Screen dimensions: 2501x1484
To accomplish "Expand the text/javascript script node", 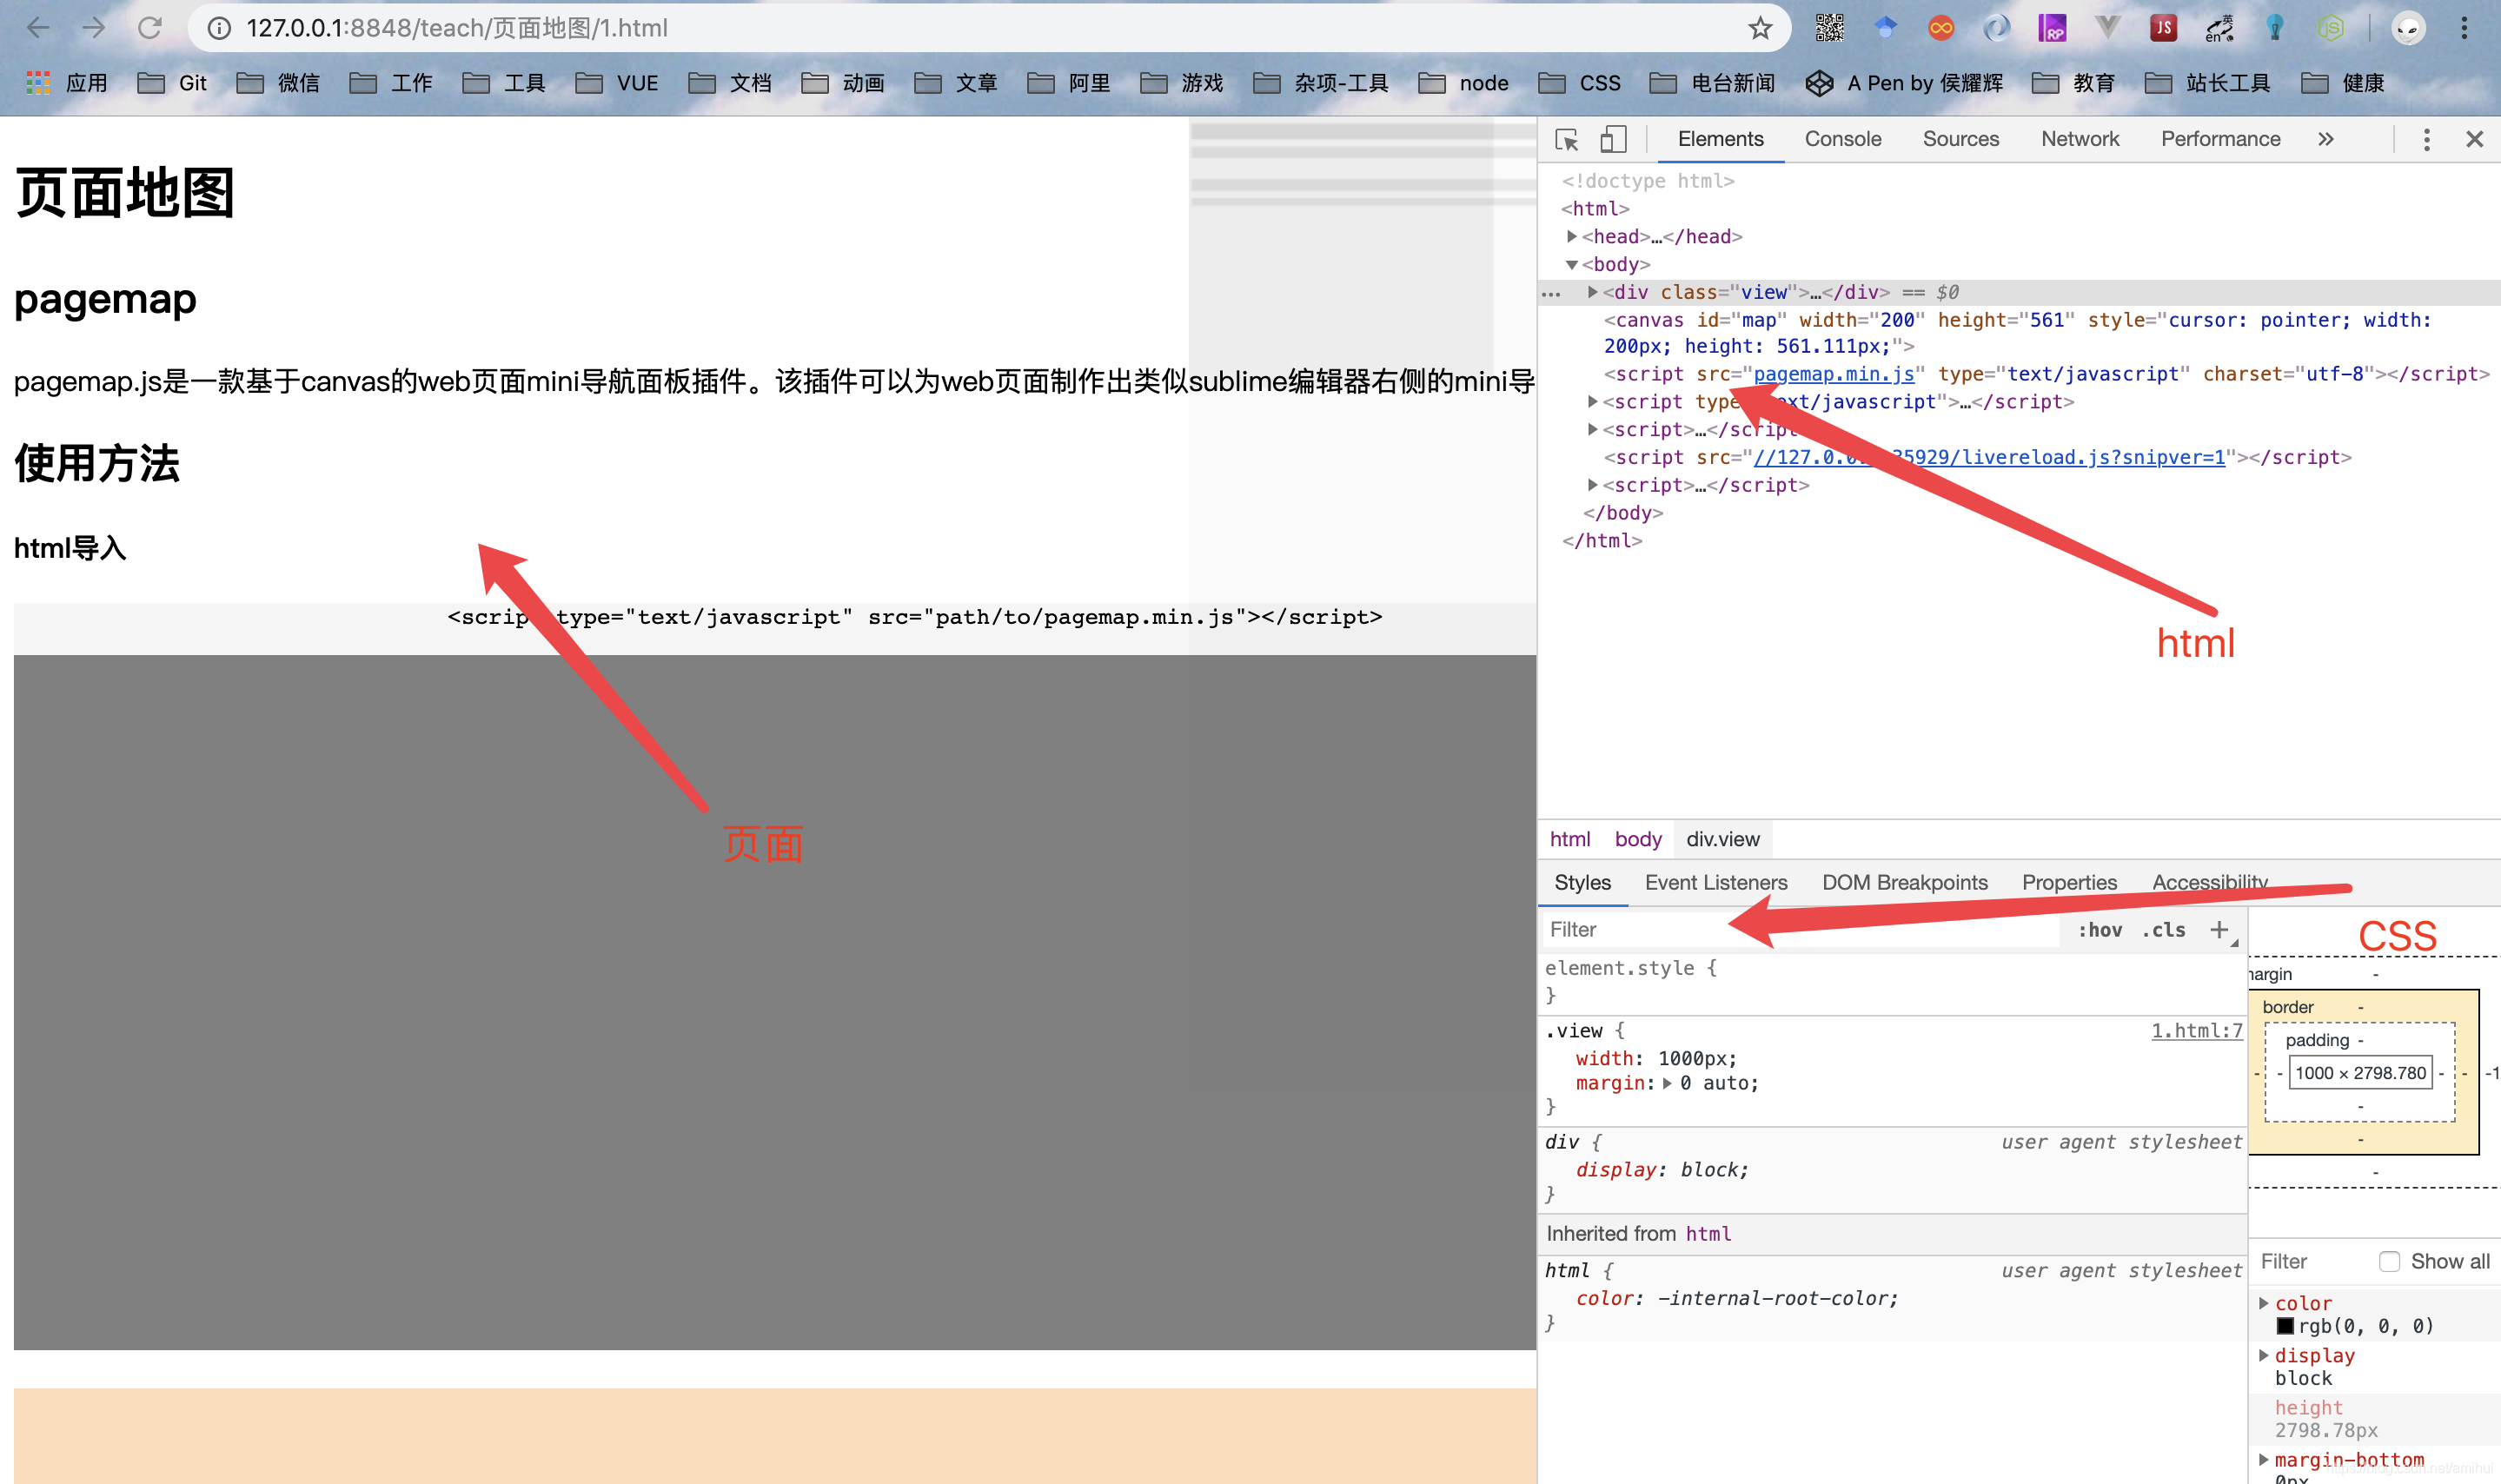I will [x=1592, y=401].
